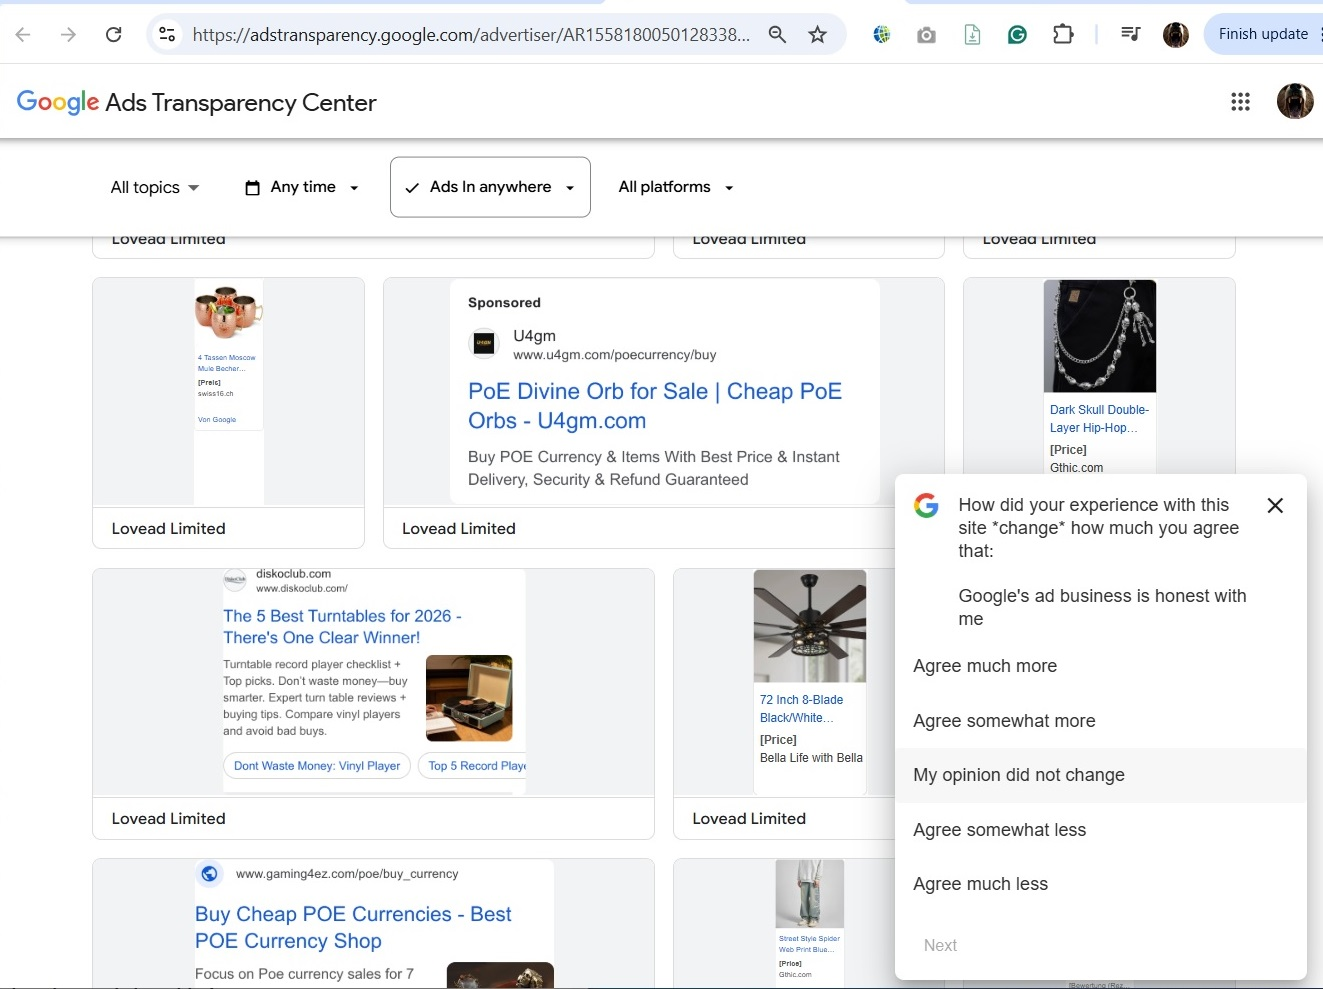Image resolution: width=1323 pixels, height=989 pixels.
Task: Expand the All topics filter
Action: (x=155, y=187)
